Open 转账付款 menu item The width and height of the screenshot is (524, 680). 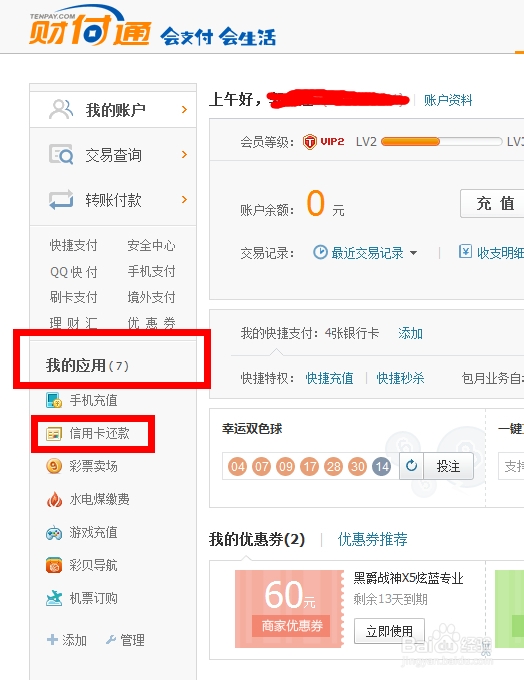point(113,200)
